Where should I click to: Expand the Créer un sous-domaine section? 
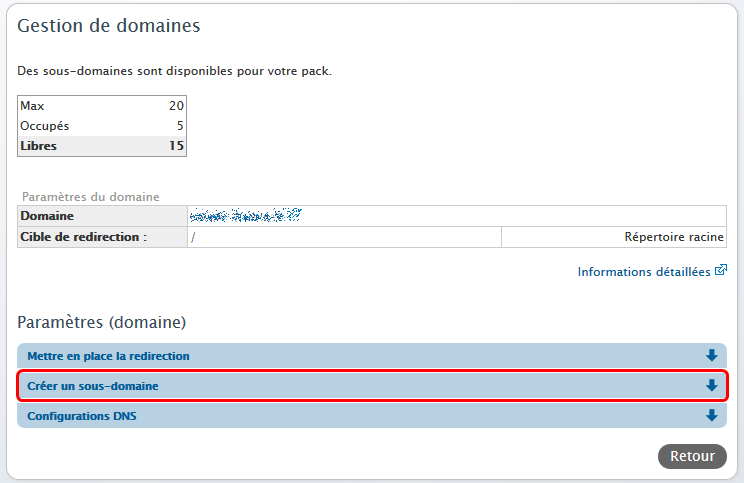click(93, 386)
